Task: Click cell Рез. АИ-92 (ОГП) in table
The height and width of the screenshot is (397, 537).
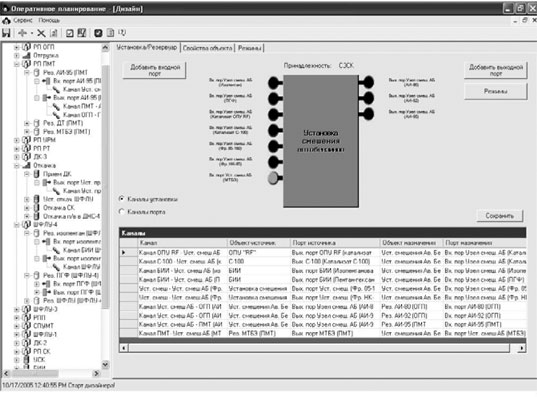Action: click(x=411, y=315)
